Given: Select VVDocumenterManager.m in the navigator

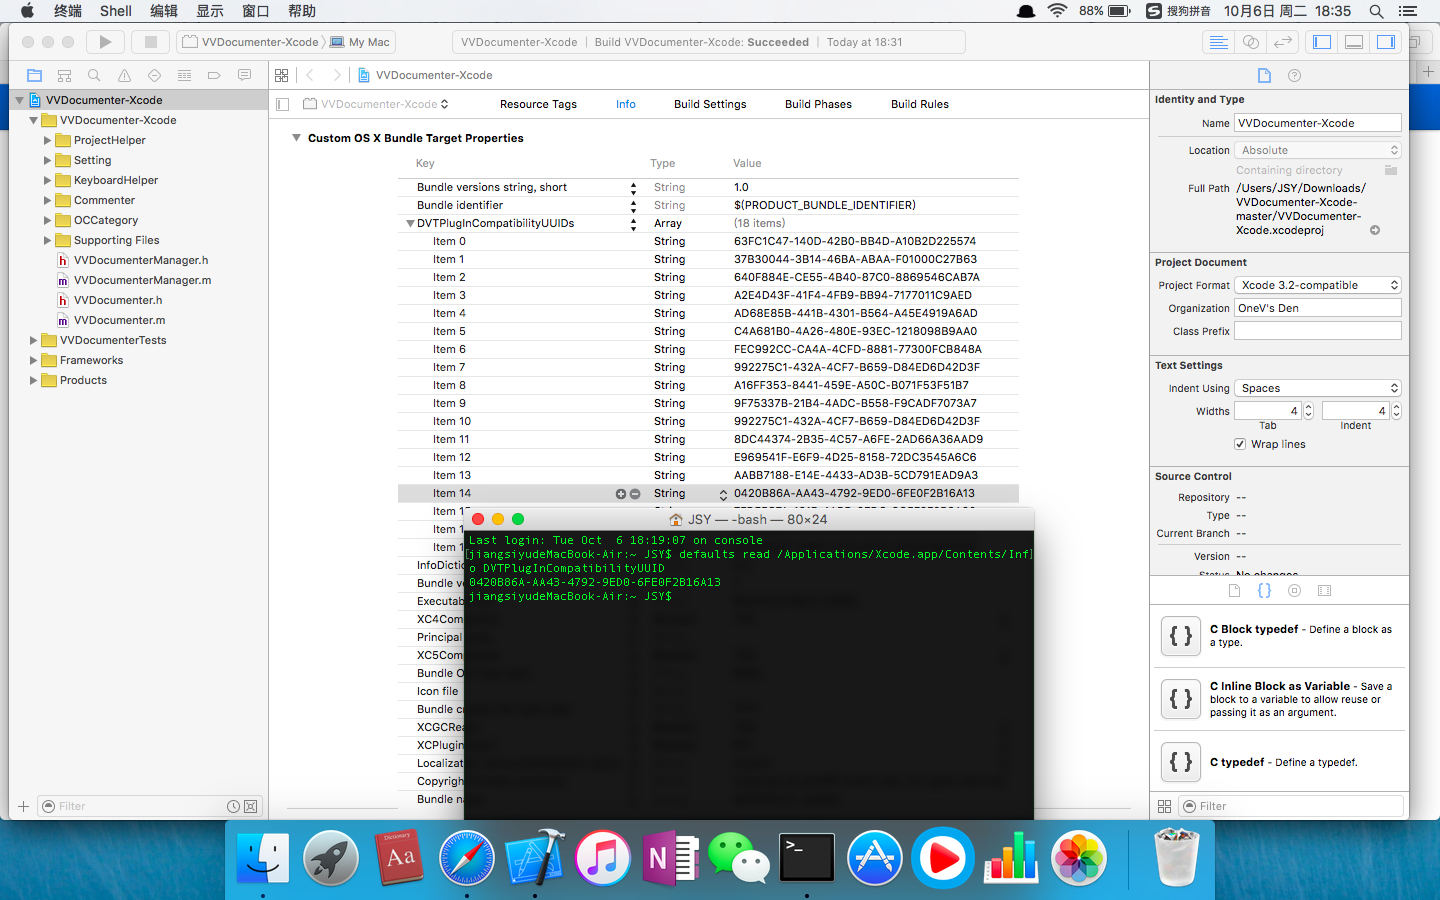Looking at the screenshot, I should 142,280.
